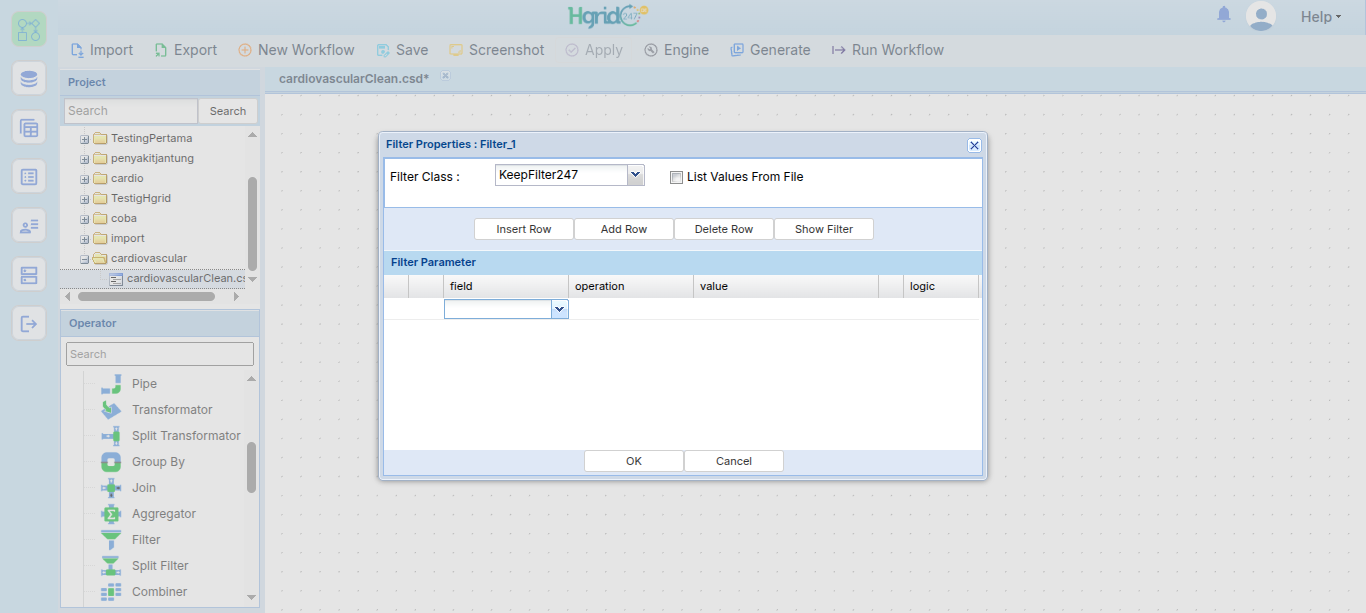Collapse the cardiovascular folder
Viewport: 1366px width, 613px height.
85,259
